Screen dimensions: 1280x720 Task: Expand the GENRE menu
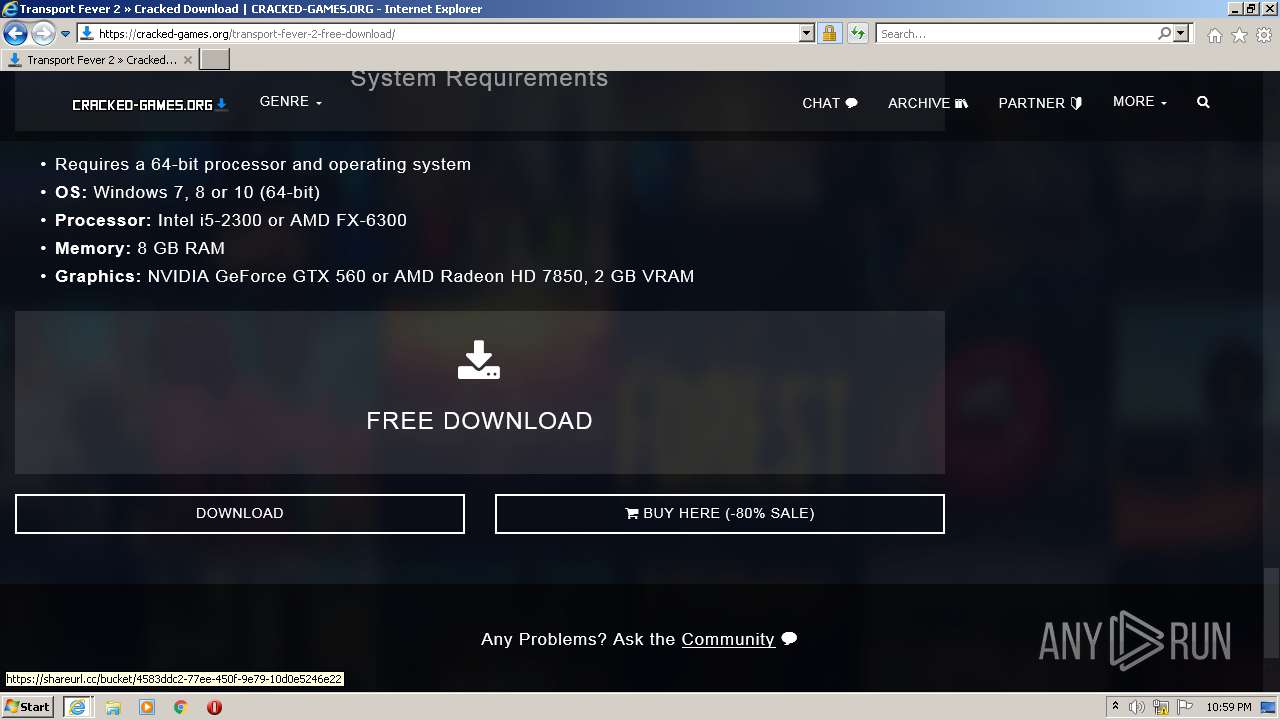[290, 102]
